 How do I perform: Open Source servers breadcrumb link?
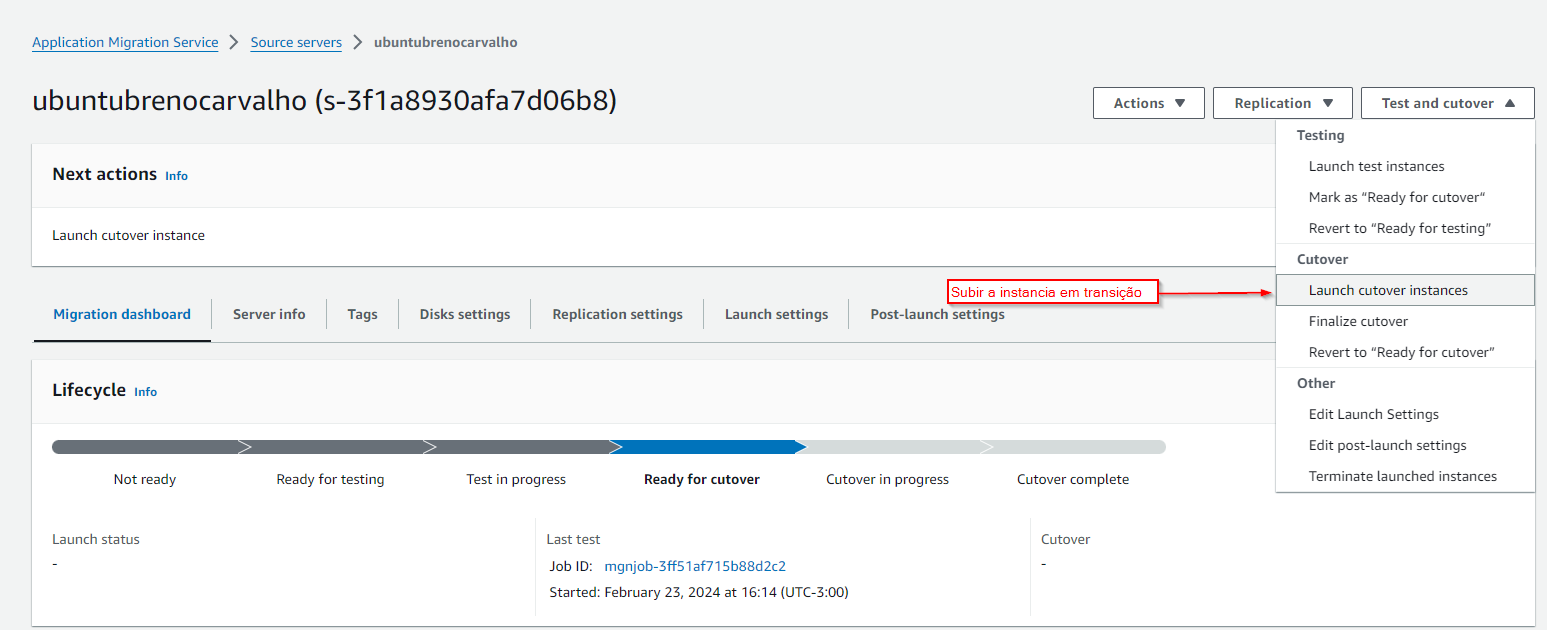pos(296,42)
